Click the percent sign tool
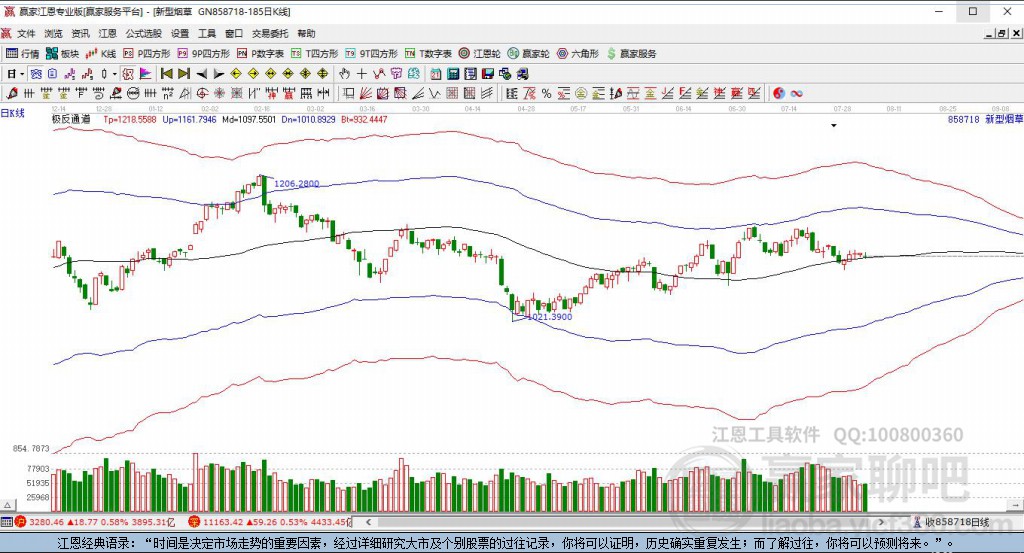Image resolution: width=1024 pixels, height=553 pixels. point(547,93)
